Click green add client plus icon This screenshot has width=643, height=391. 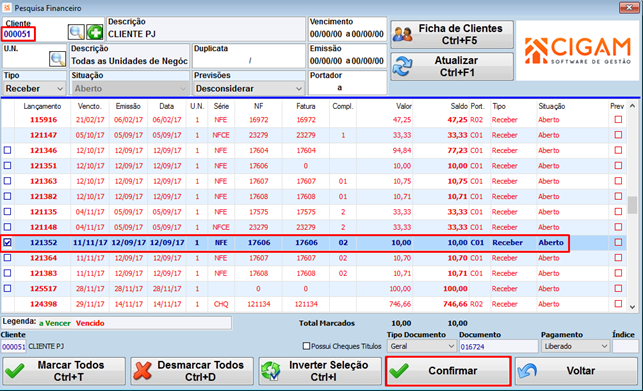pos(94,32)
